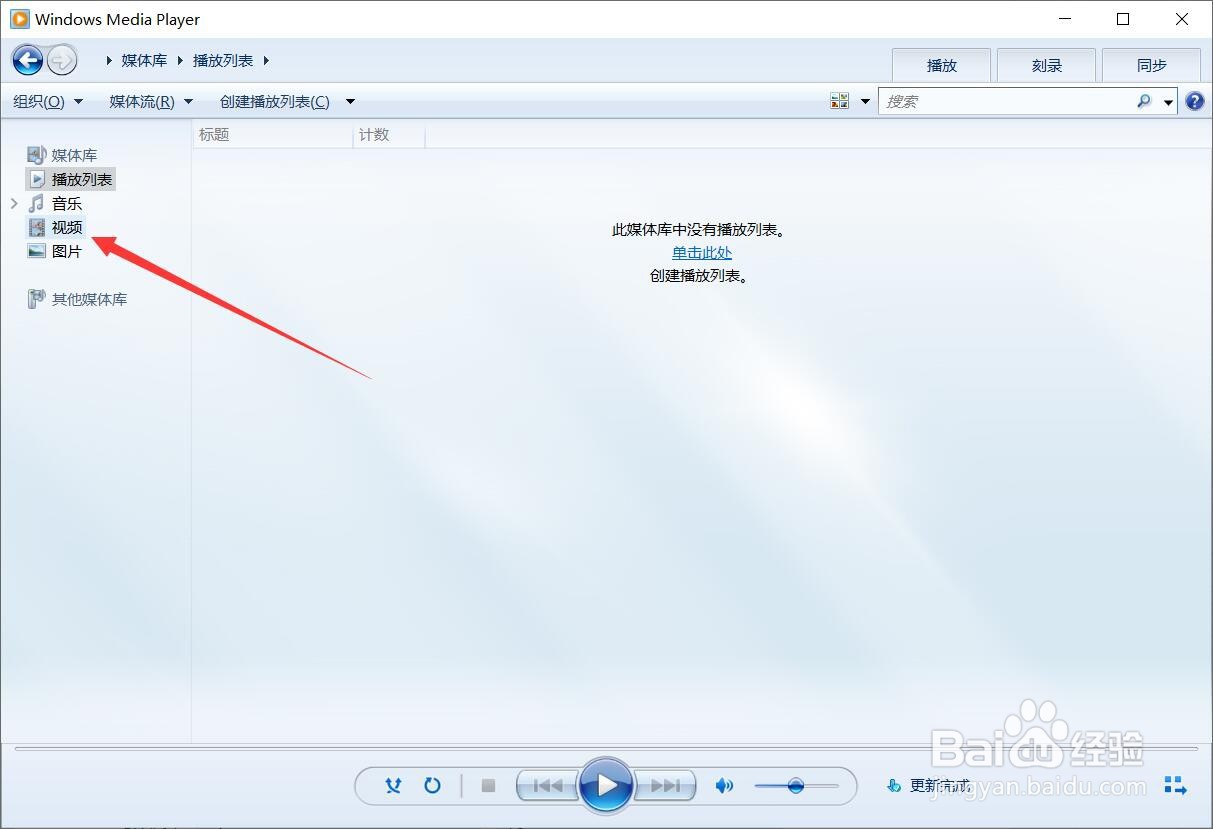Screen dimensions: 1213x829
Task: Open the 播放列表 breadcrumb item
Action: (223, 60)
